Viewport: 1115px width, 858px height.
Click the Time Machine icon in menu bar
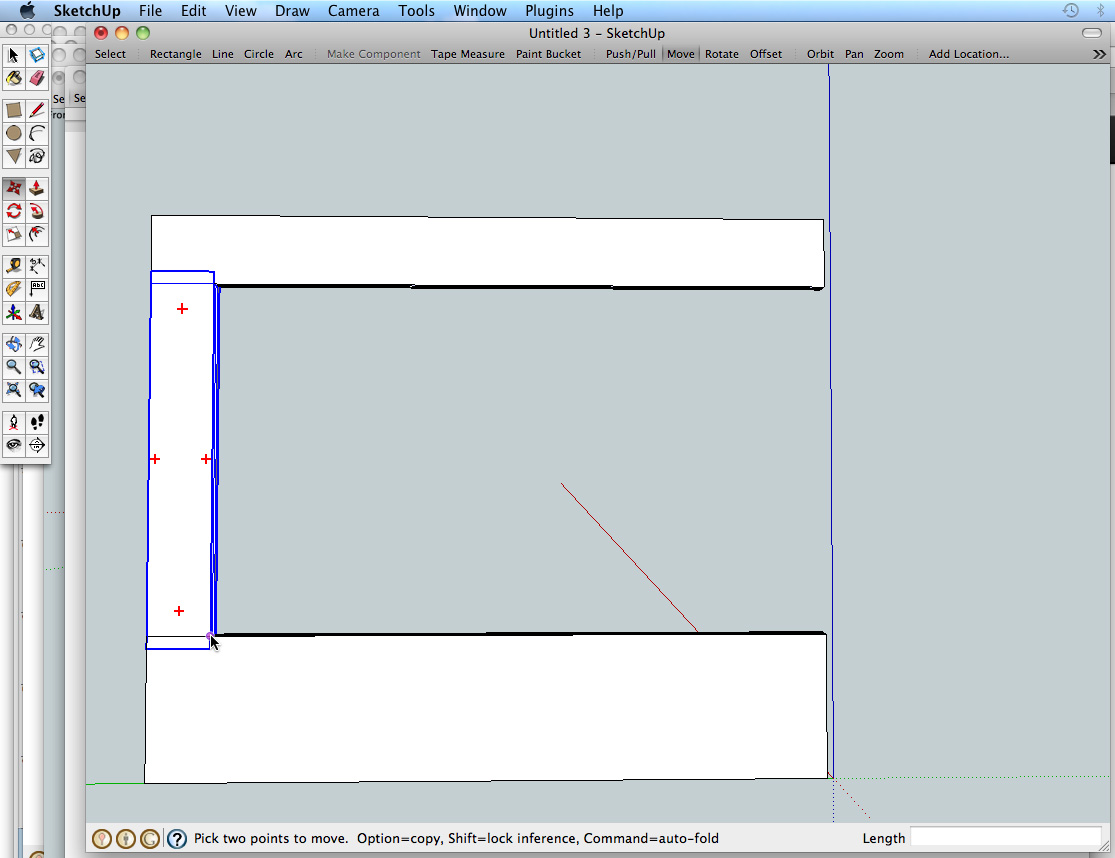1070,11
